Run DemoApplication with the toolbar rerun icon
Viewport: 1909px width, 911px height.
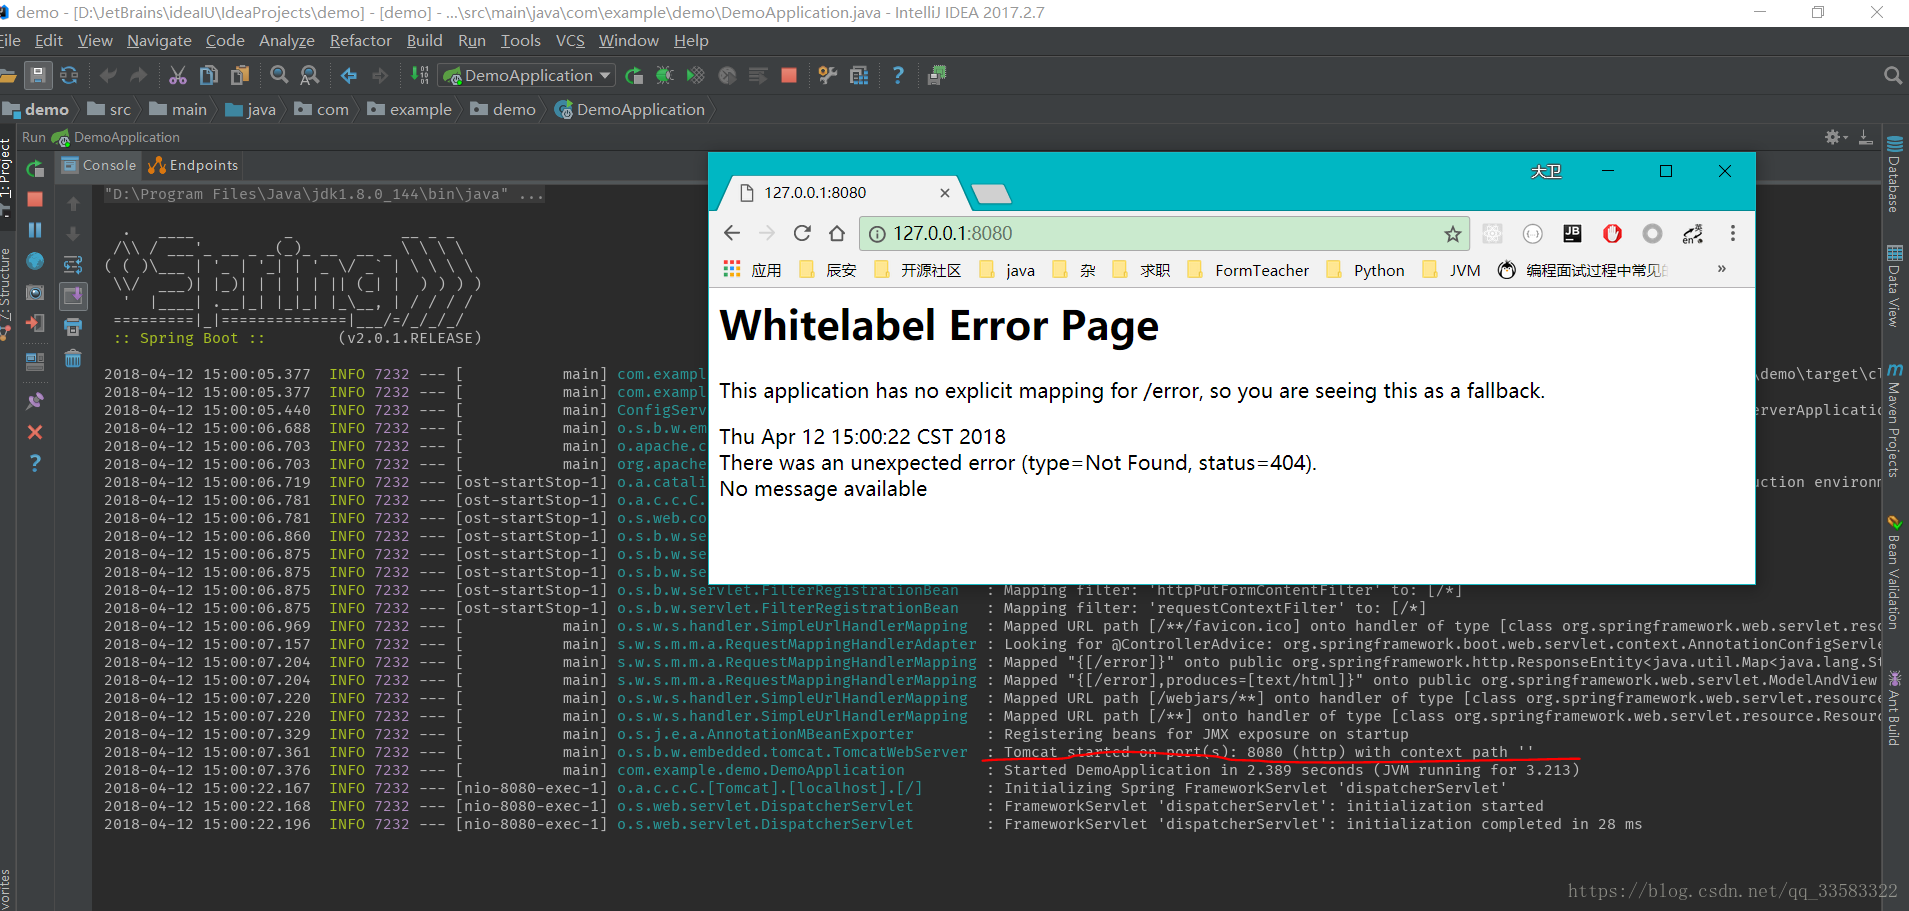click(x=634, y=75)
